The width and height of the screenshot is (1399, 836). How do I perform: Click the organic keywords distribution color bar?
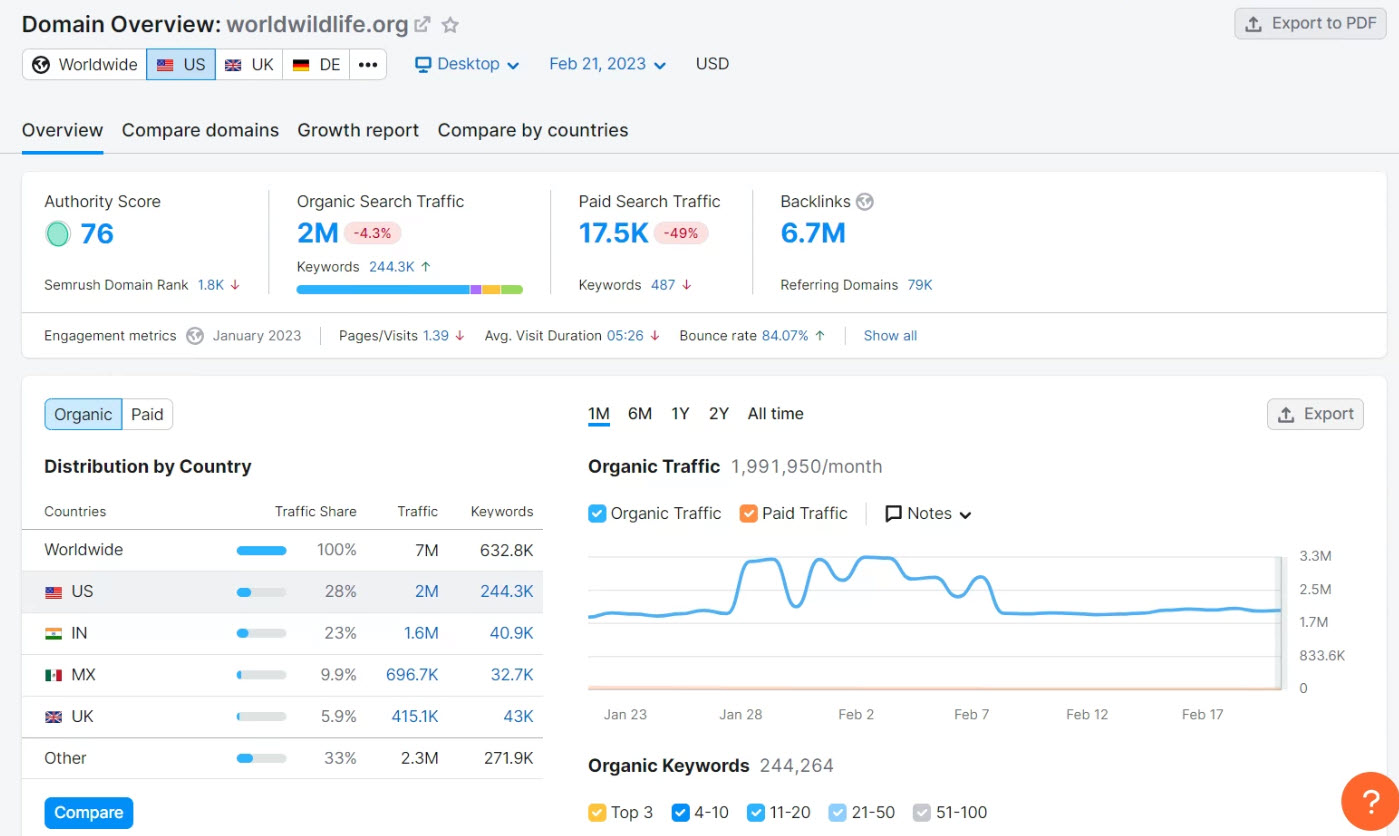[x=410, y=289]
